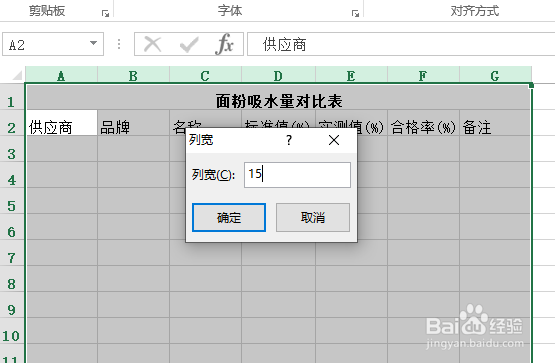
Task: Click the 取消 button
Action: point(313,218)
